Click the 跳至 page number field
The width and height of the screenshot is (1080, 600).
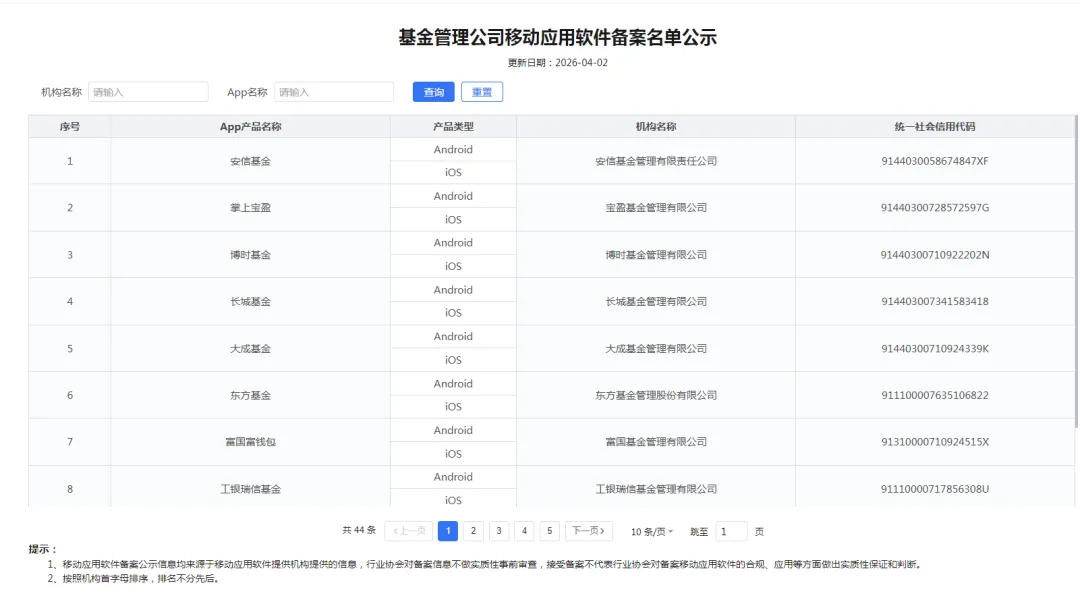point(731,531)
